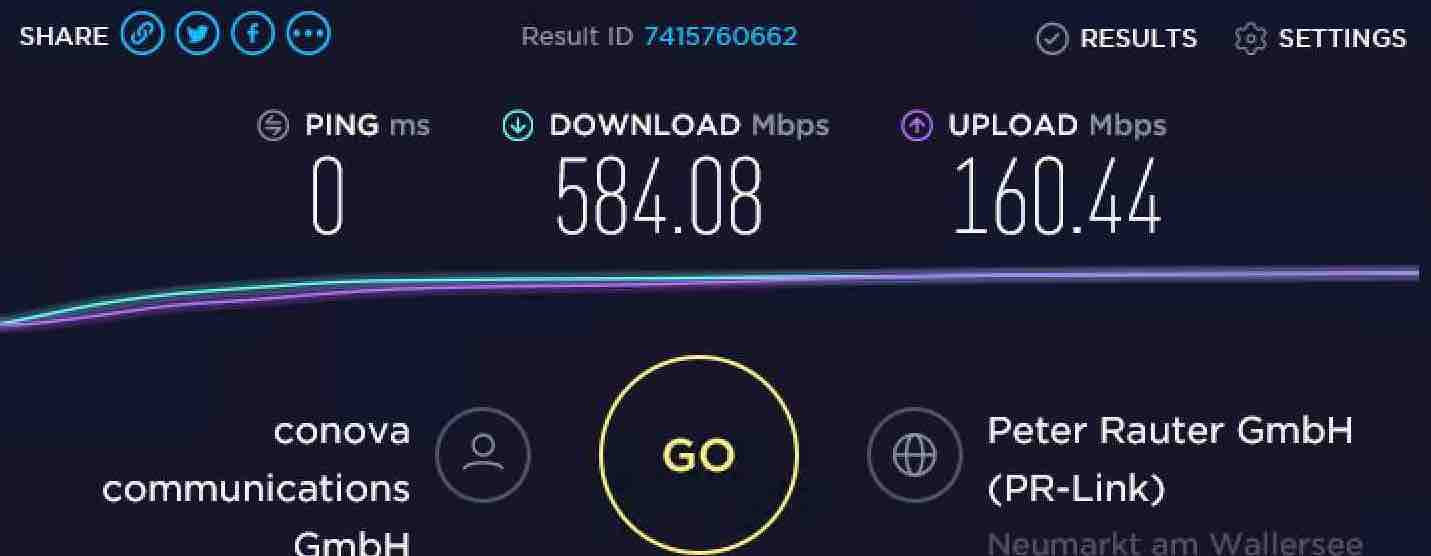Viewport: 1431px width, 556px height.
Task: Share result on Twitter
Action: click(x=197, y=35)
